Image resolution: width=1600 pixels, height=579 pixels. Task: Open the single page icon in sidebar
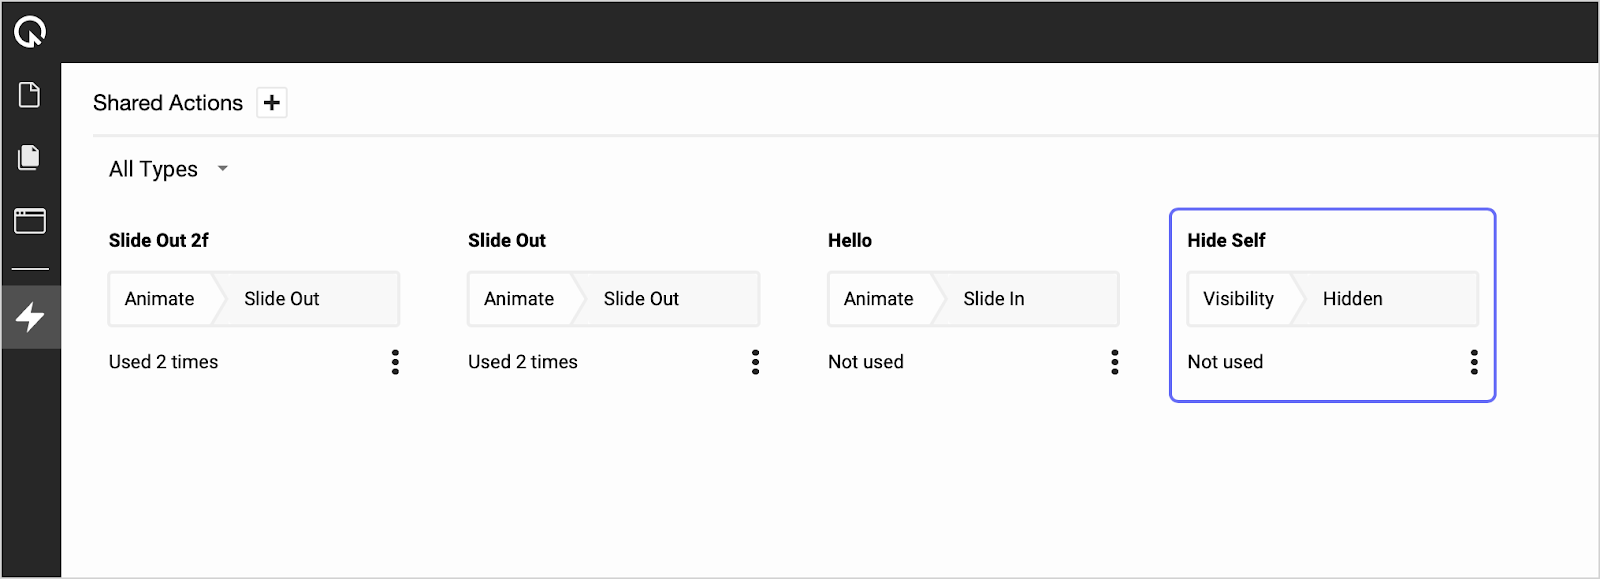(30, 95)
